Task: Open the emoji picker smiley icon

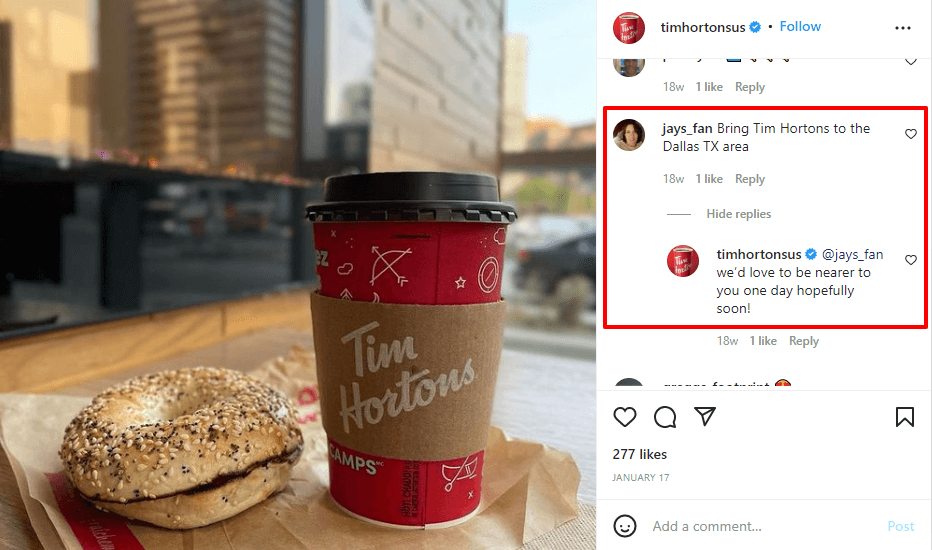Action: pyautogui.click(x=625, y=526)
